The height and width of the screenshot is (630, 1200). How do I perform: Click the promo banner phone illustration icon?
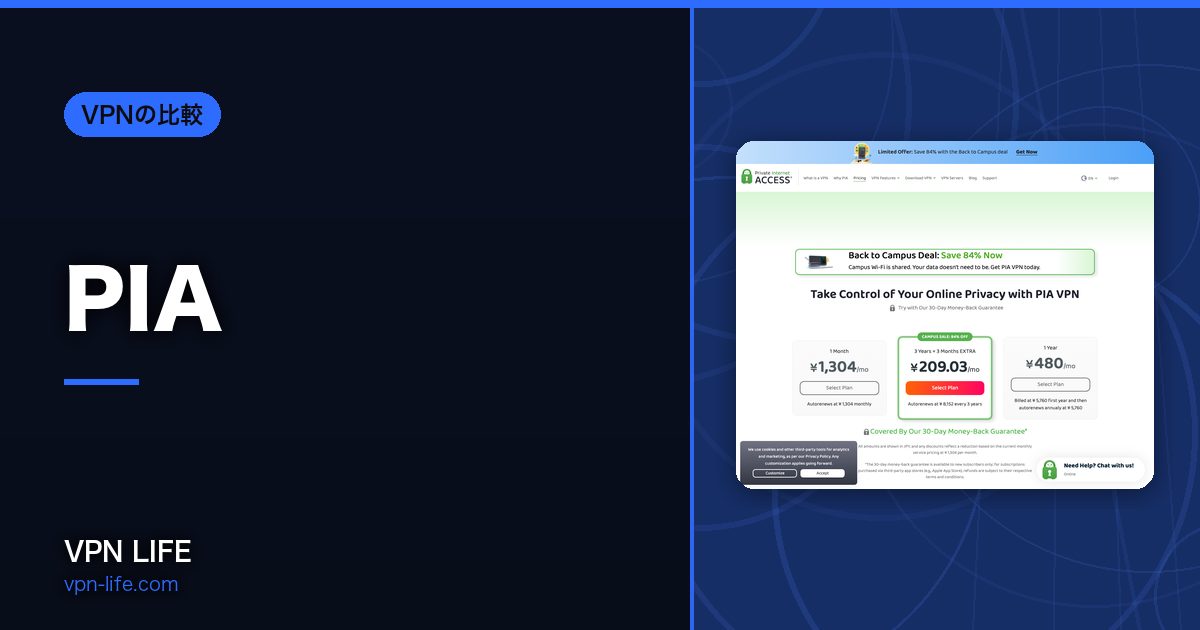click(x=862, y=152)
